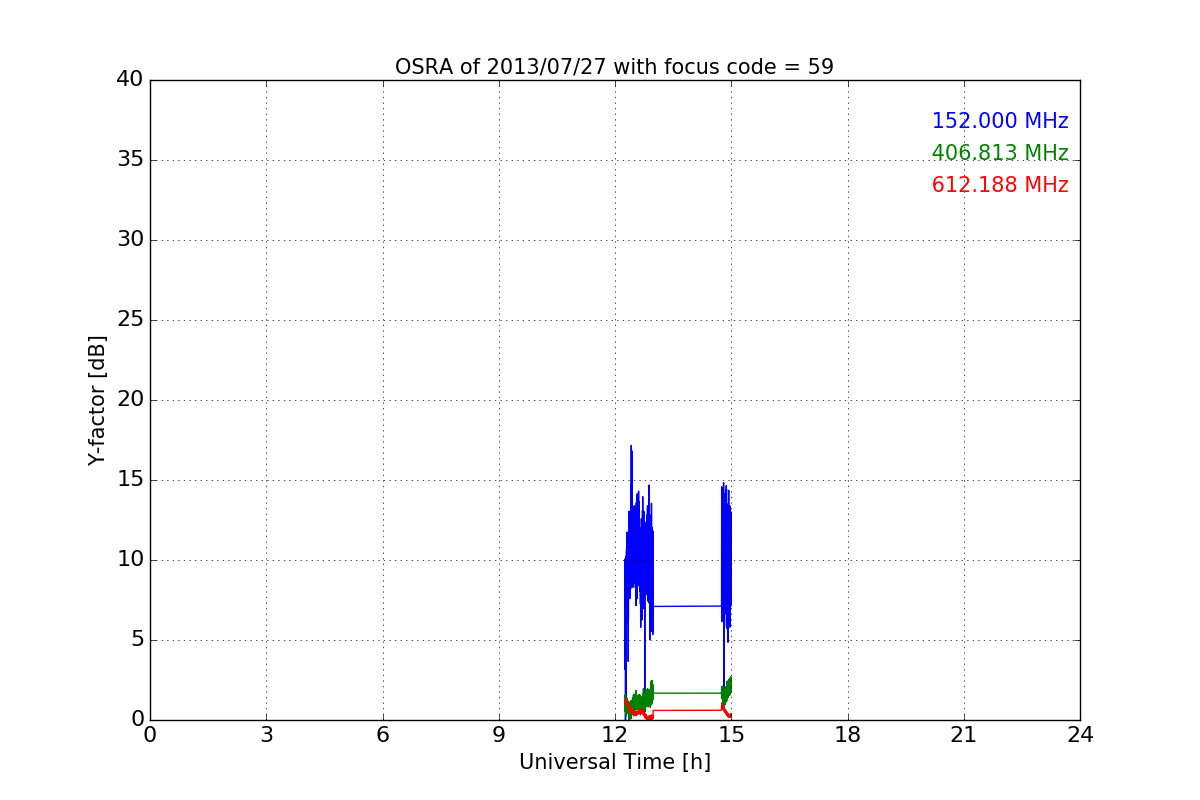Click x-axis tick label 3
The width and height of the screenshot is (1200, 800).
click(266, 735)
